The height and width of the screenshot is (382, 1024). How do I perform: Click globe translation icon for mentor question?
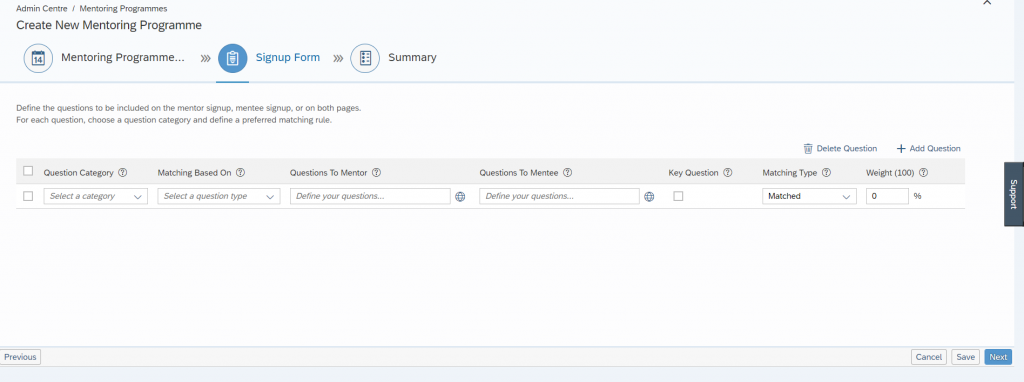(x=460, y=197)
